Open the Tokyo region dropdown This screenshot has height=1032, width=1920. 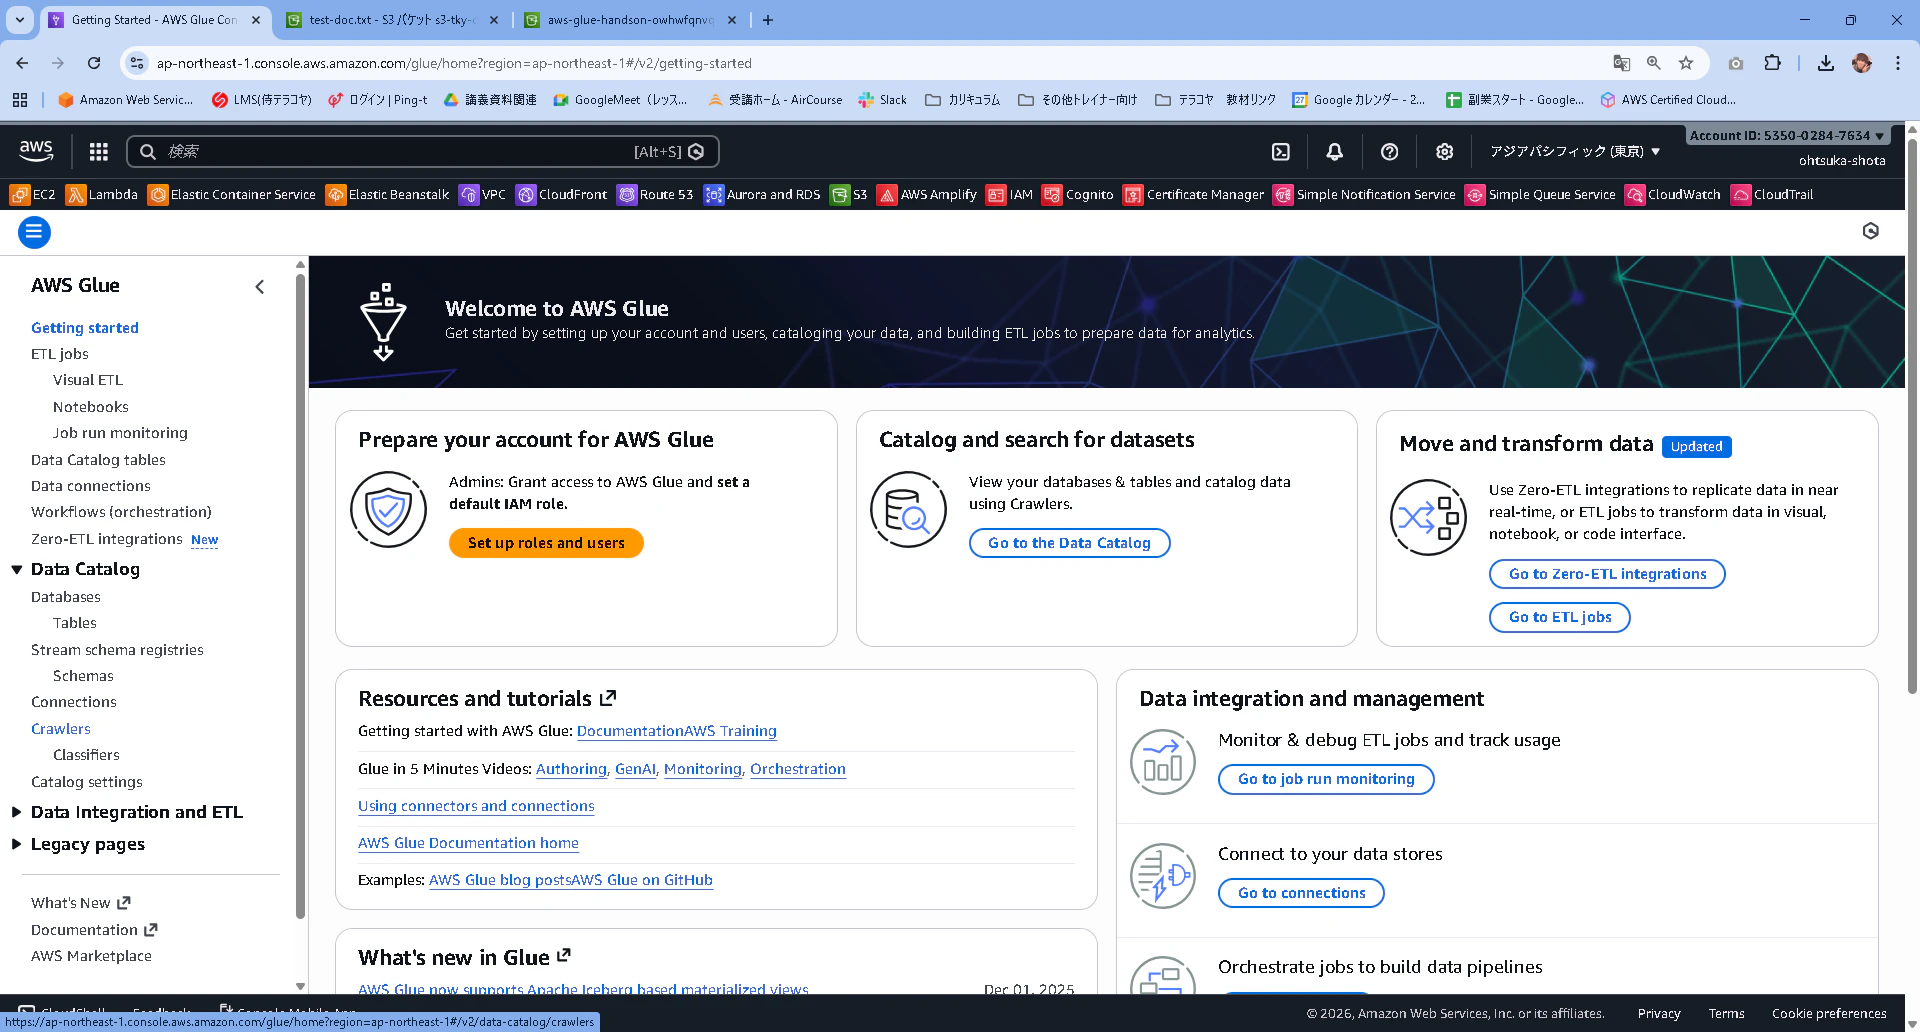(x=1575, y=151)
